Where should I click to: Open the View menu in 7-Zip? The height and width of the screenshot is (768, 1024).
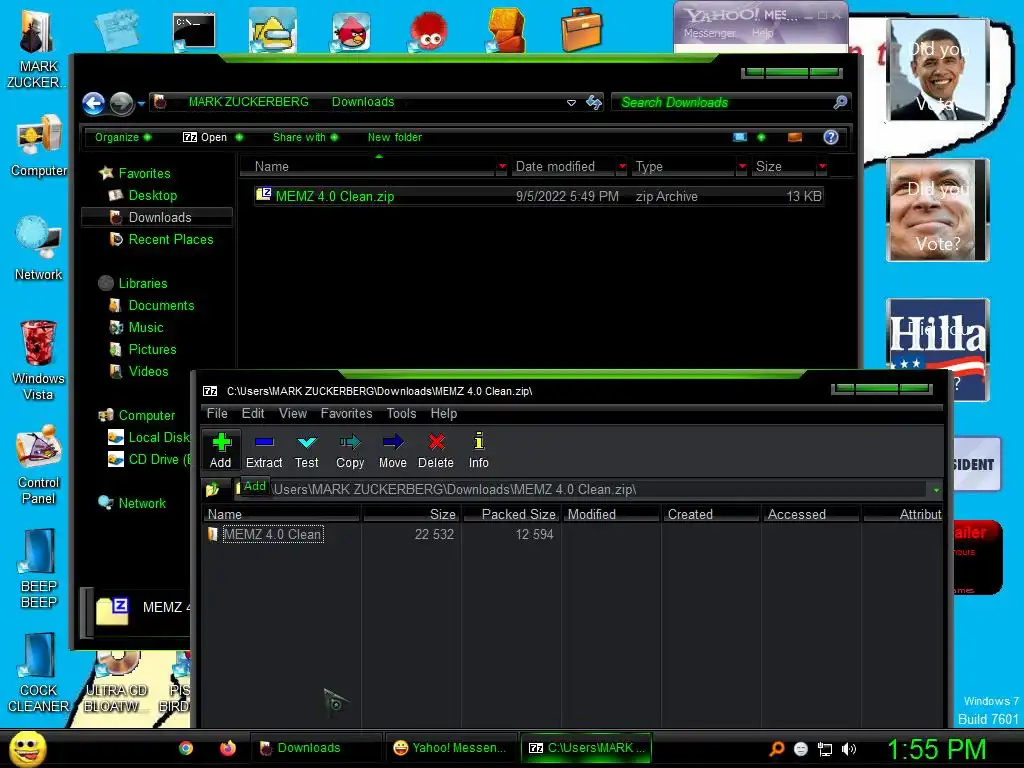point(293,413)
